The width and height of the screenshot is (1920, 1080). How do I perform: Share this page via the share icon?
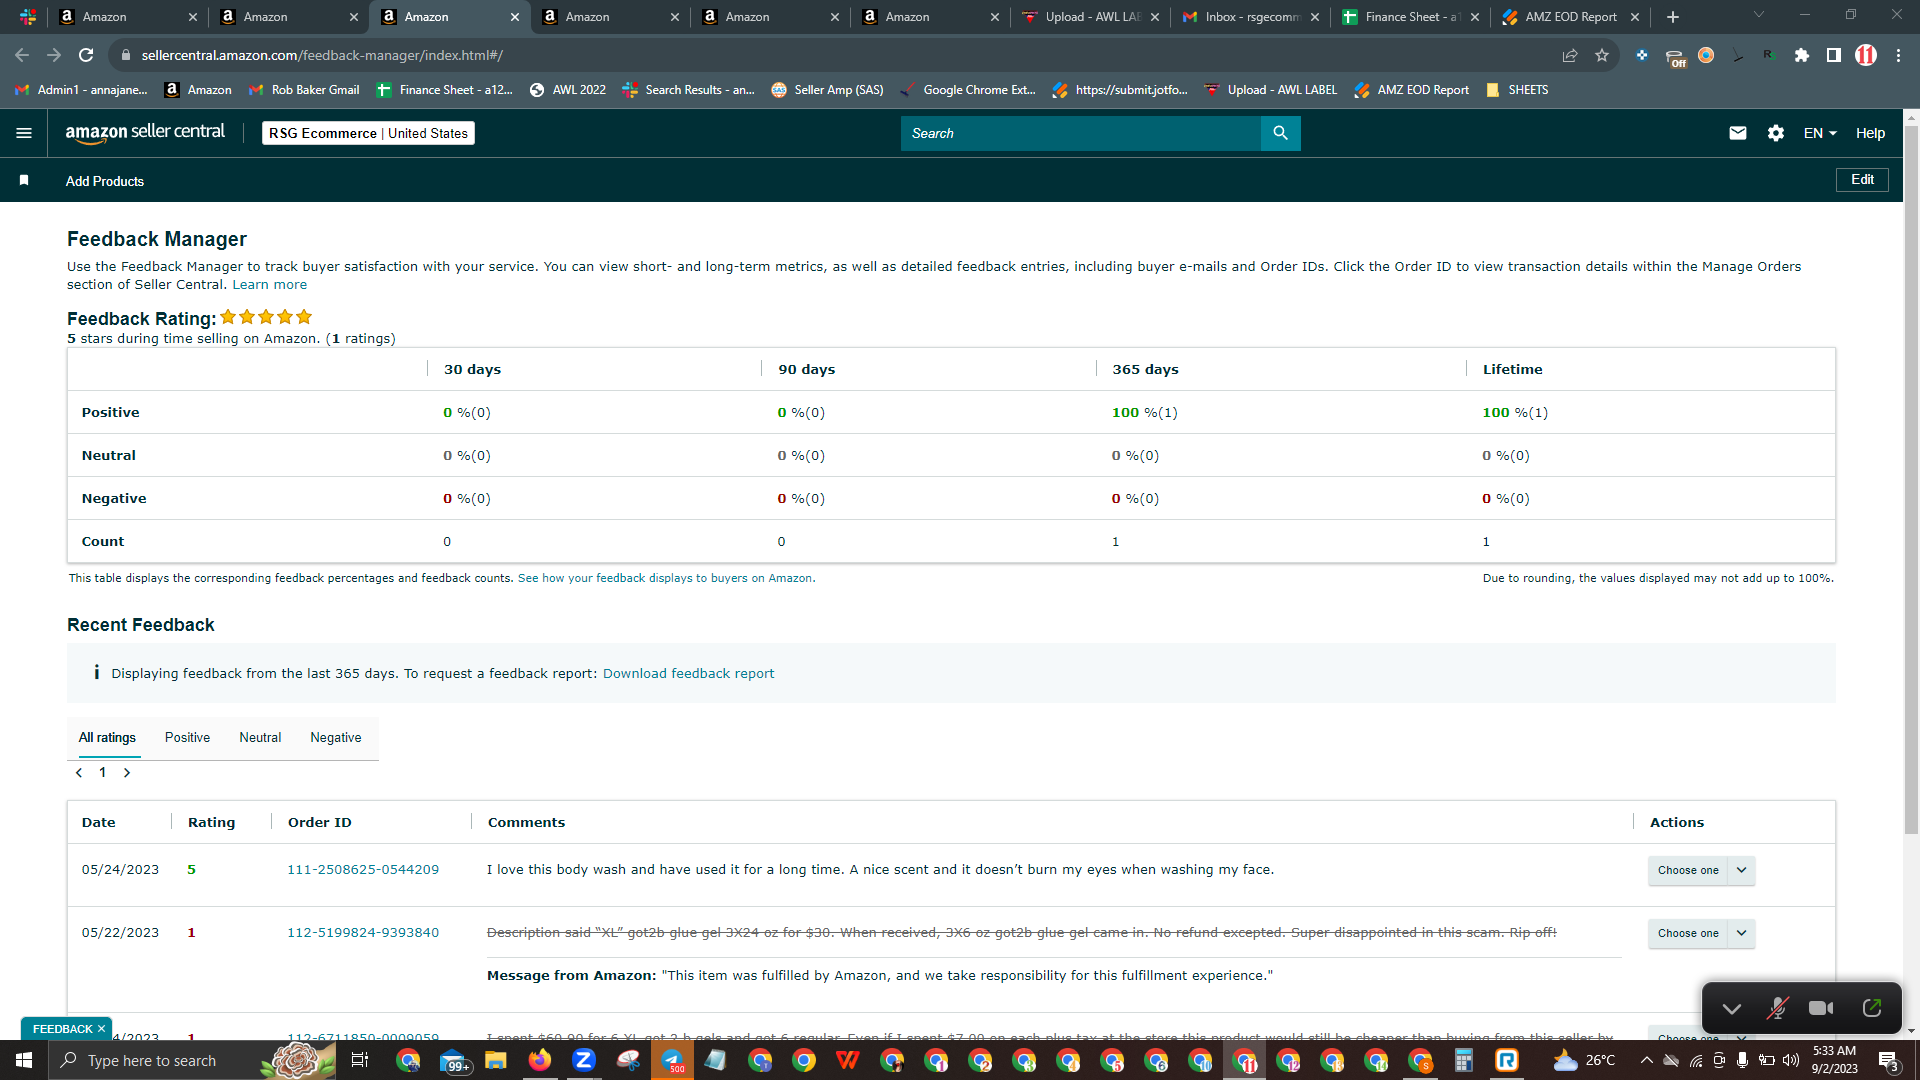click(1570, 55)
